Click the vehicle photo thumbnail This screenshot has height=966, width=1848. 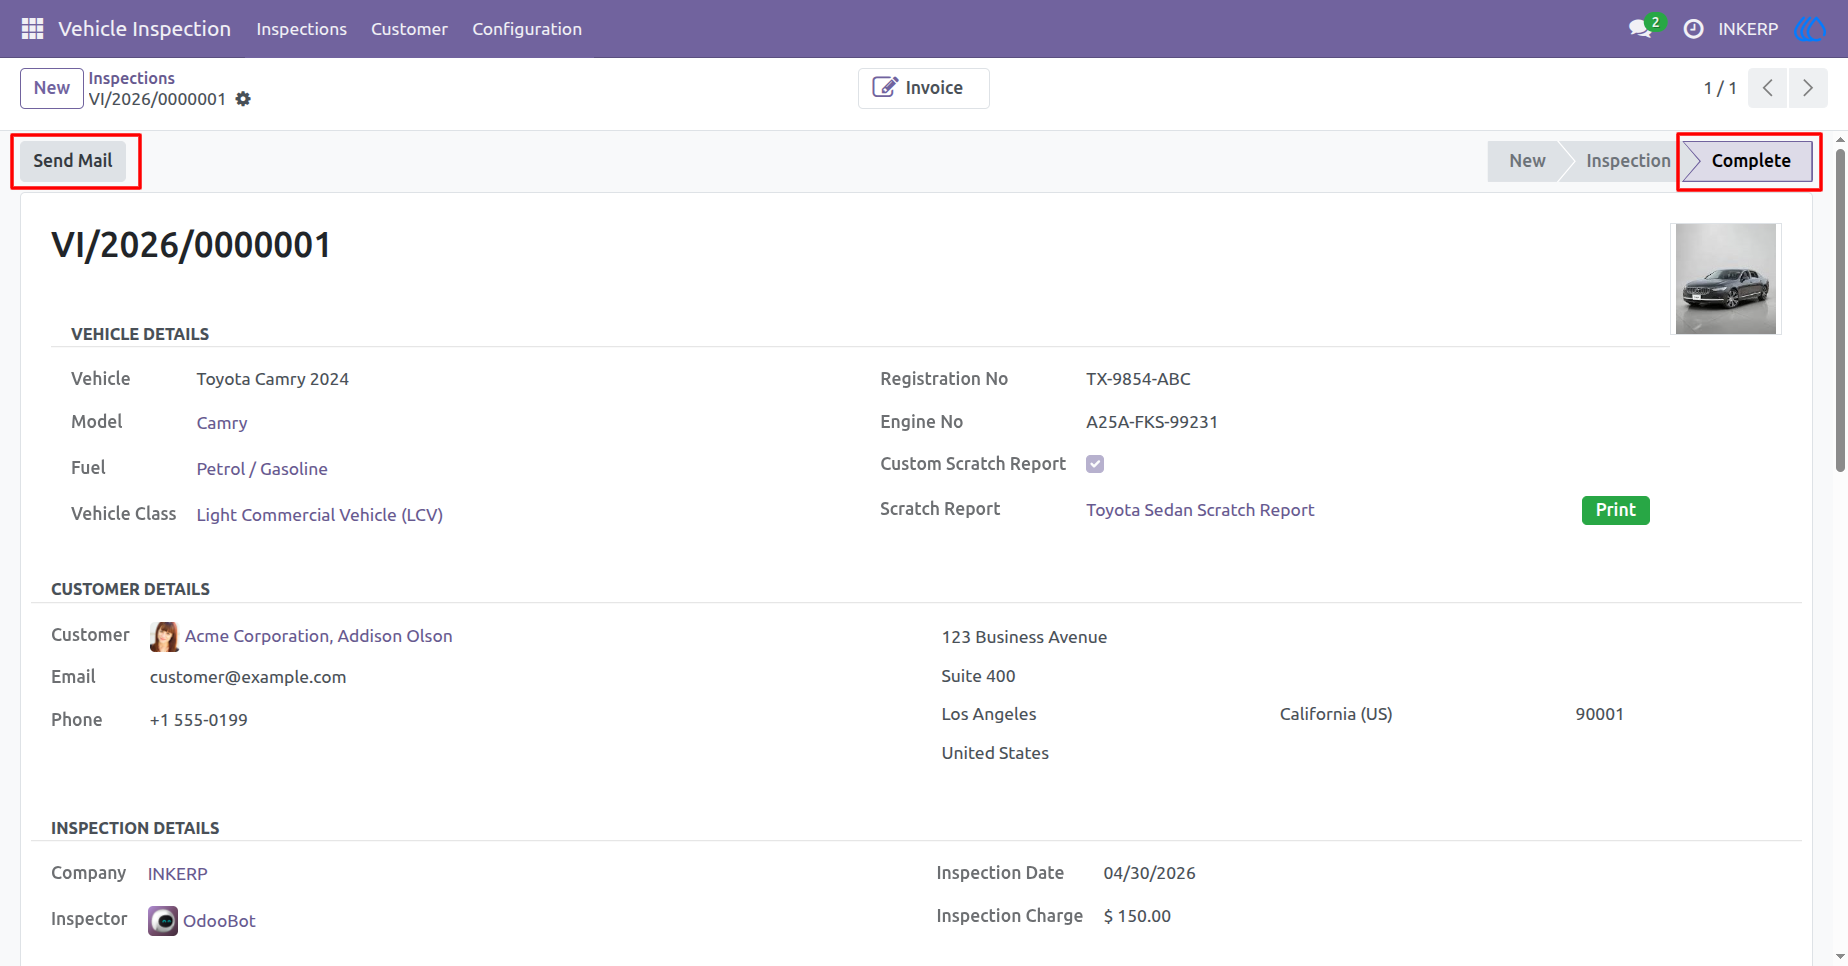(1726, 279)
